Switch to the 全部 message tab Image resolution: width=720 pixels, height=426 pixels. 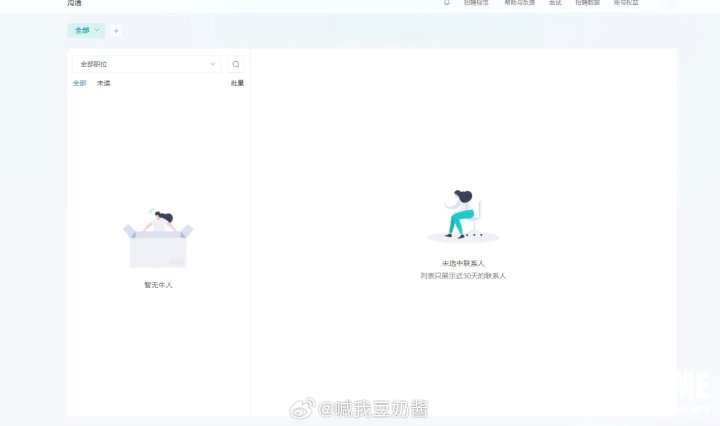(x=80, y=83)
